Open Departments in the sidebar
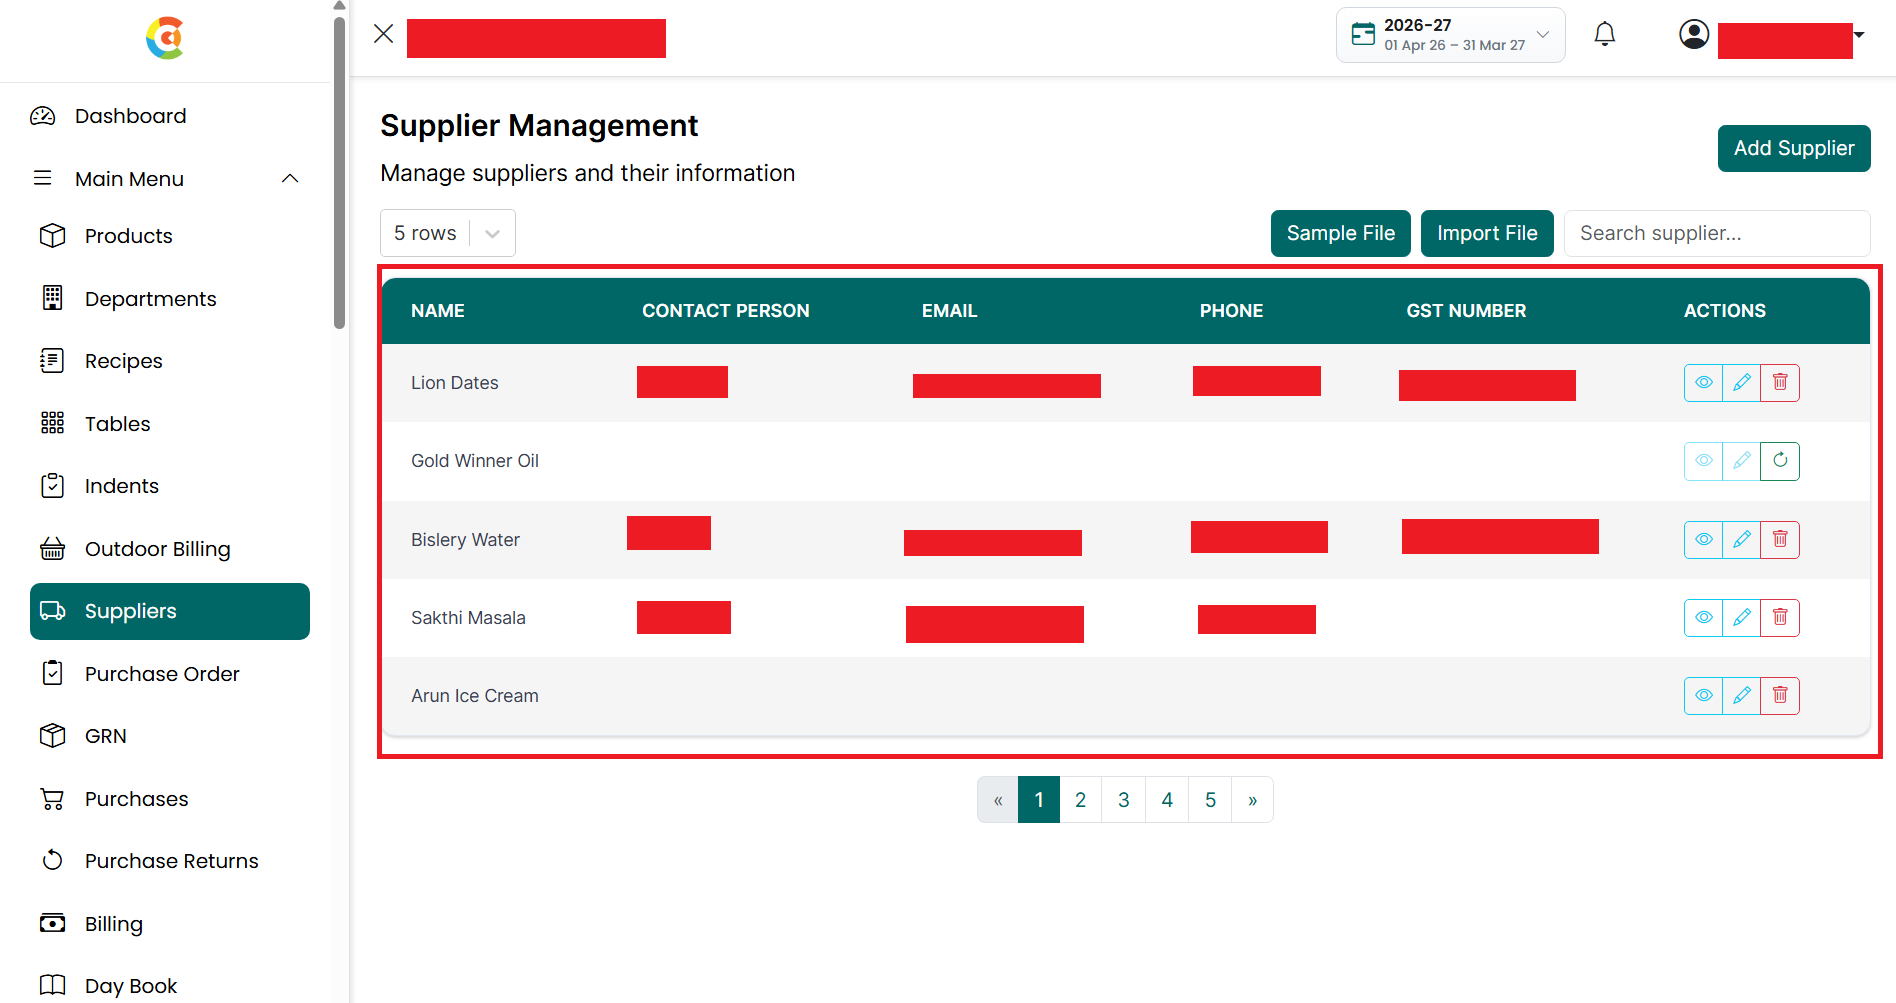The width and height of the screenshot is (1896, 1003). [169, 299]
